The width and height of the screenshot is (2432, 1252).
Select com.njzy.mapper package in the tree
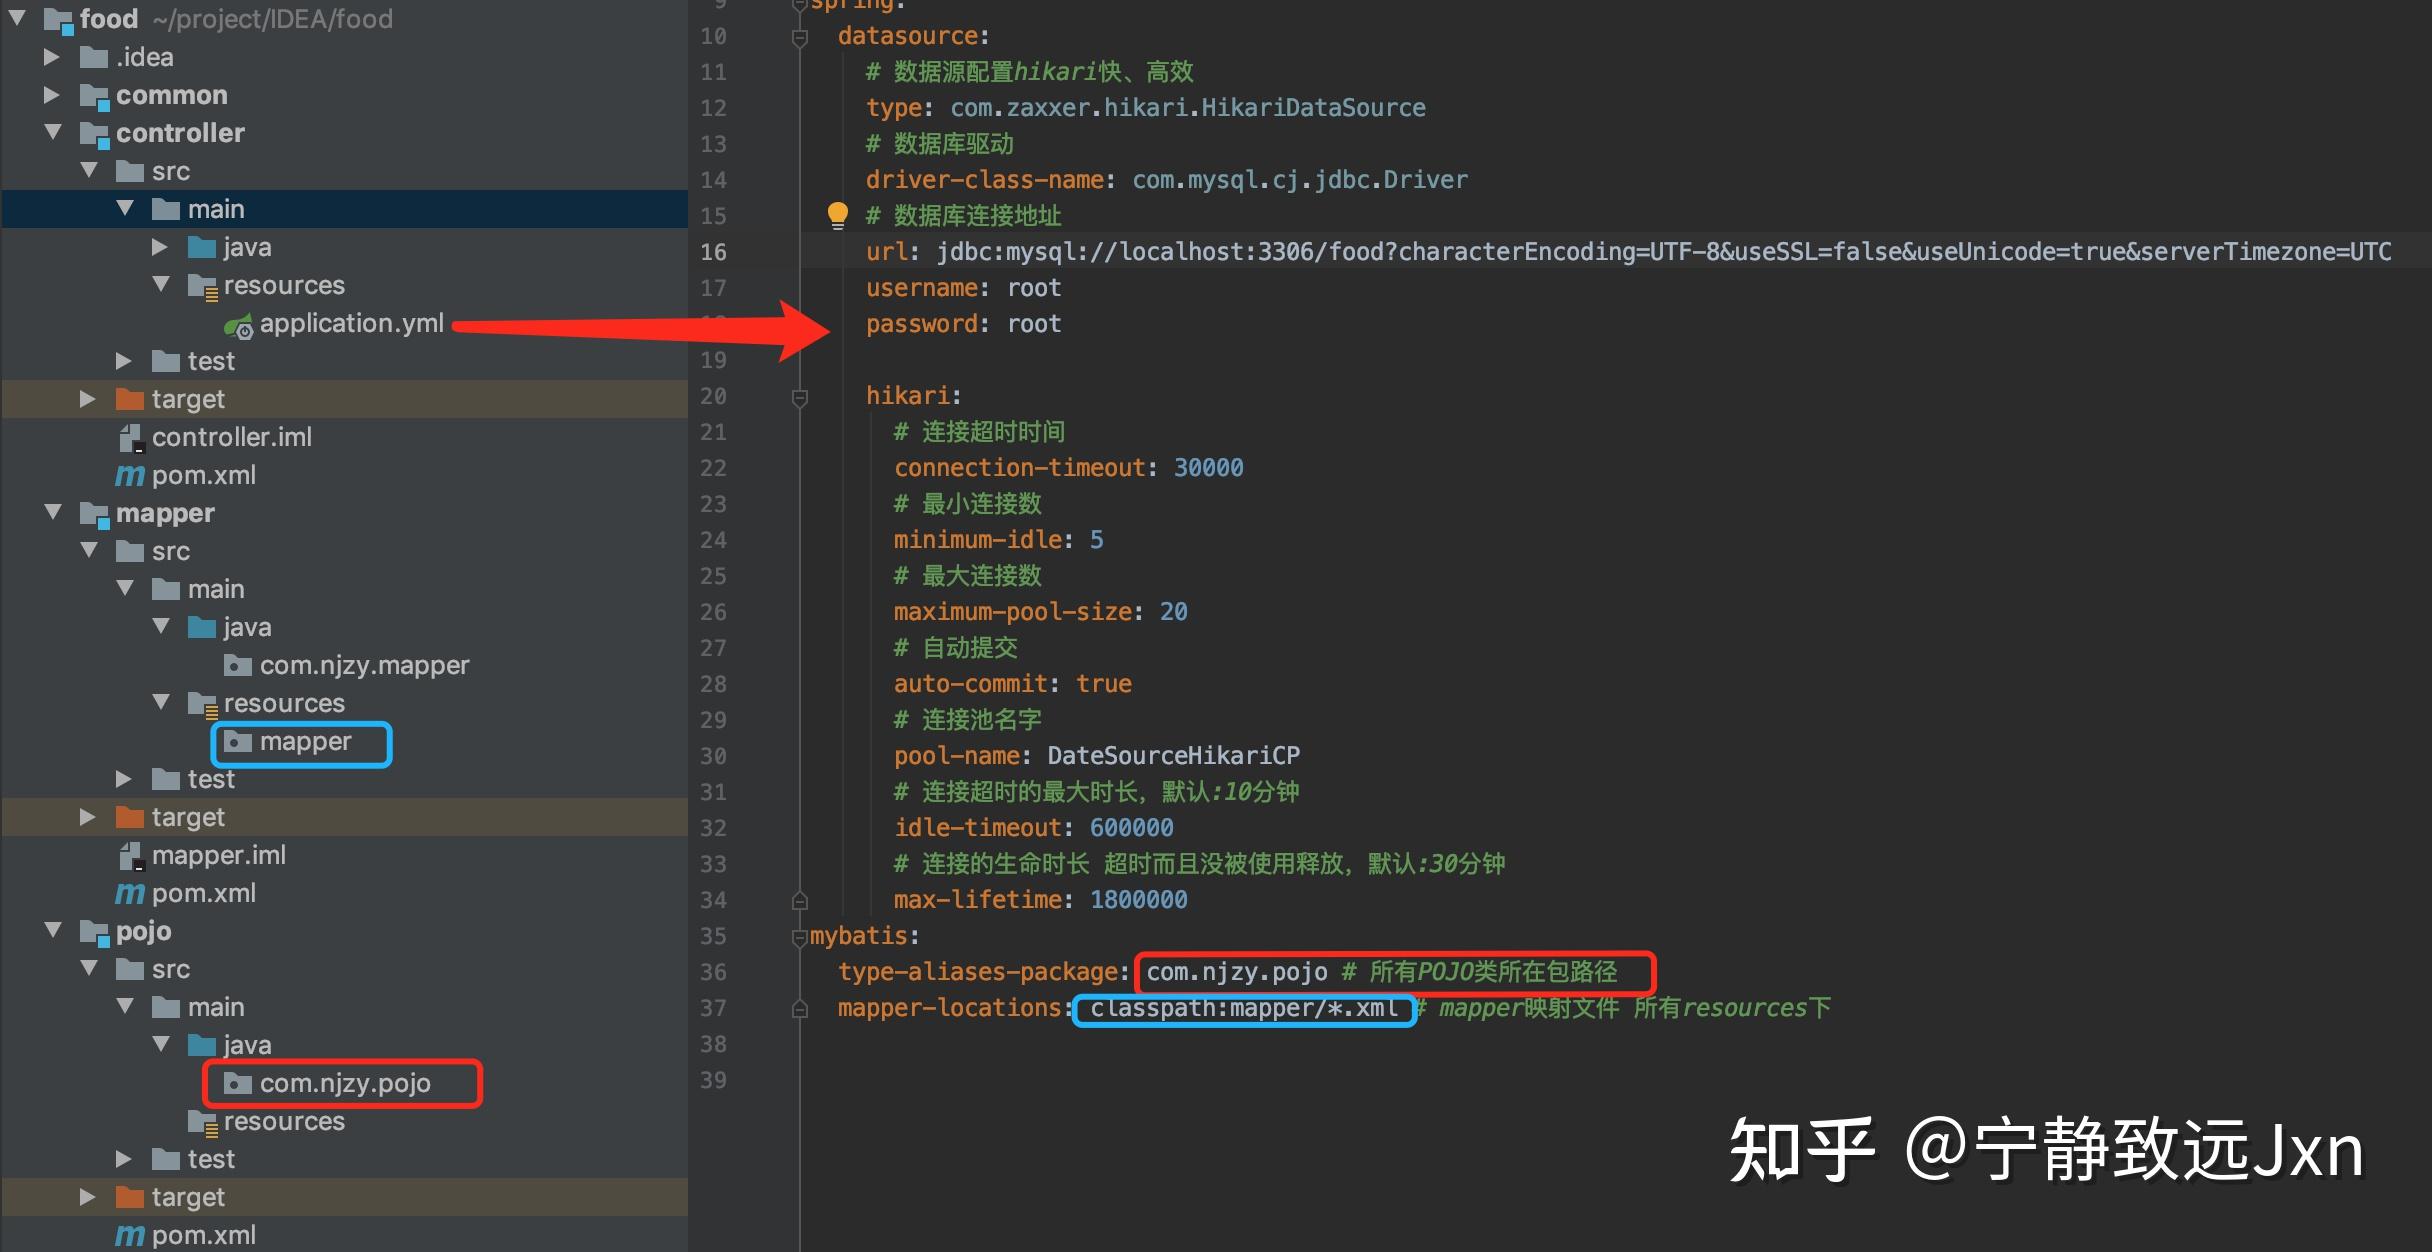[x=364, y=666]
